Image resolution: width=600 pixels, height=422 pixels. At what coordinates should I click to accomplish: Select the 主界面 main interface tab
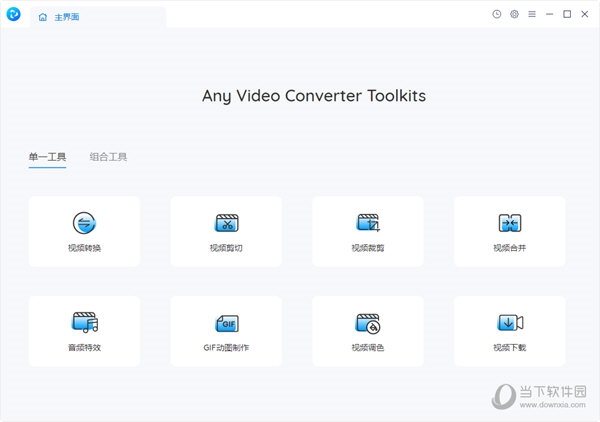(98, 17)
